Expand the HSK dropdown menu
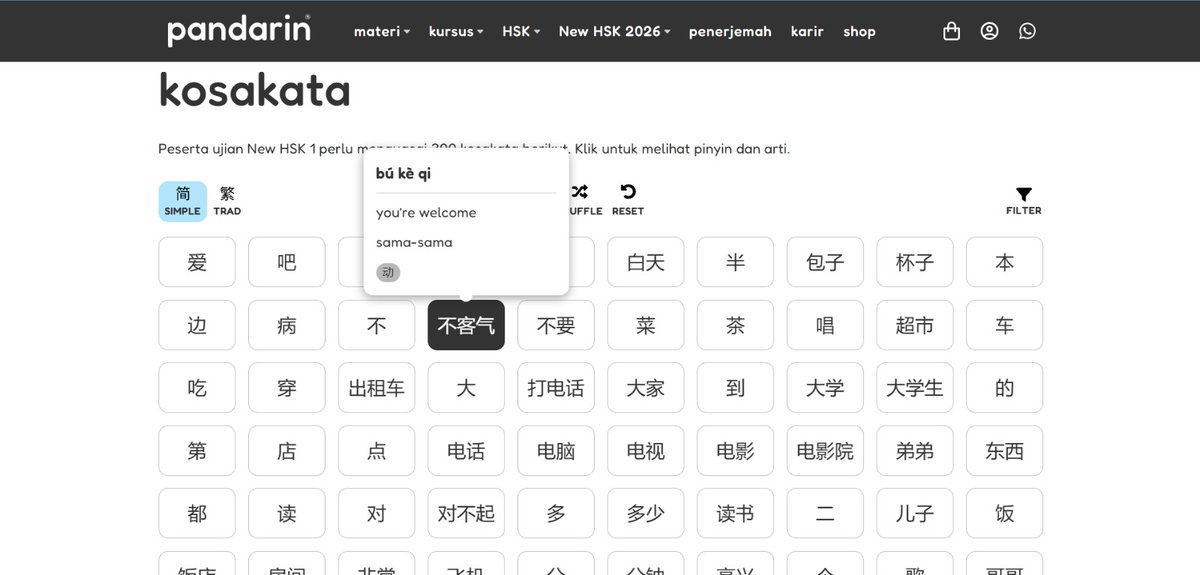This screenshot has height=575, width=1200. pos(521,31)
